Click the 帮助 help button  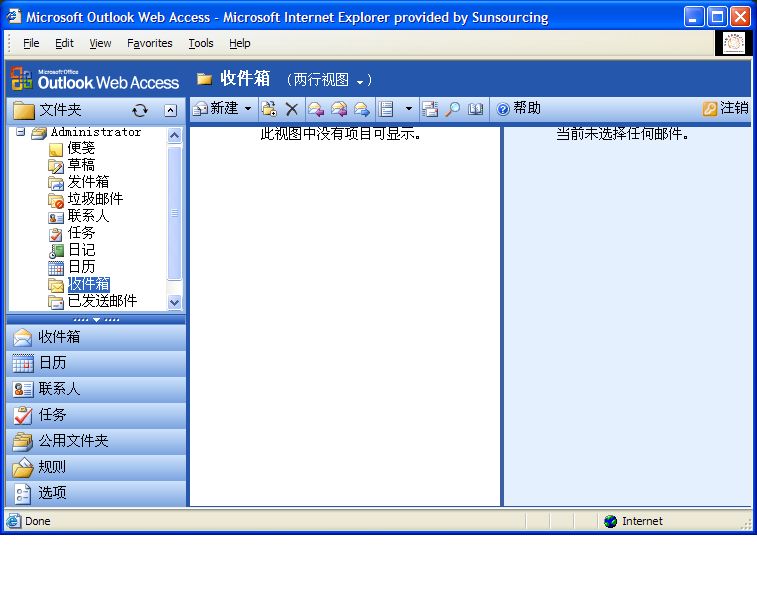[x=519, y=108]
